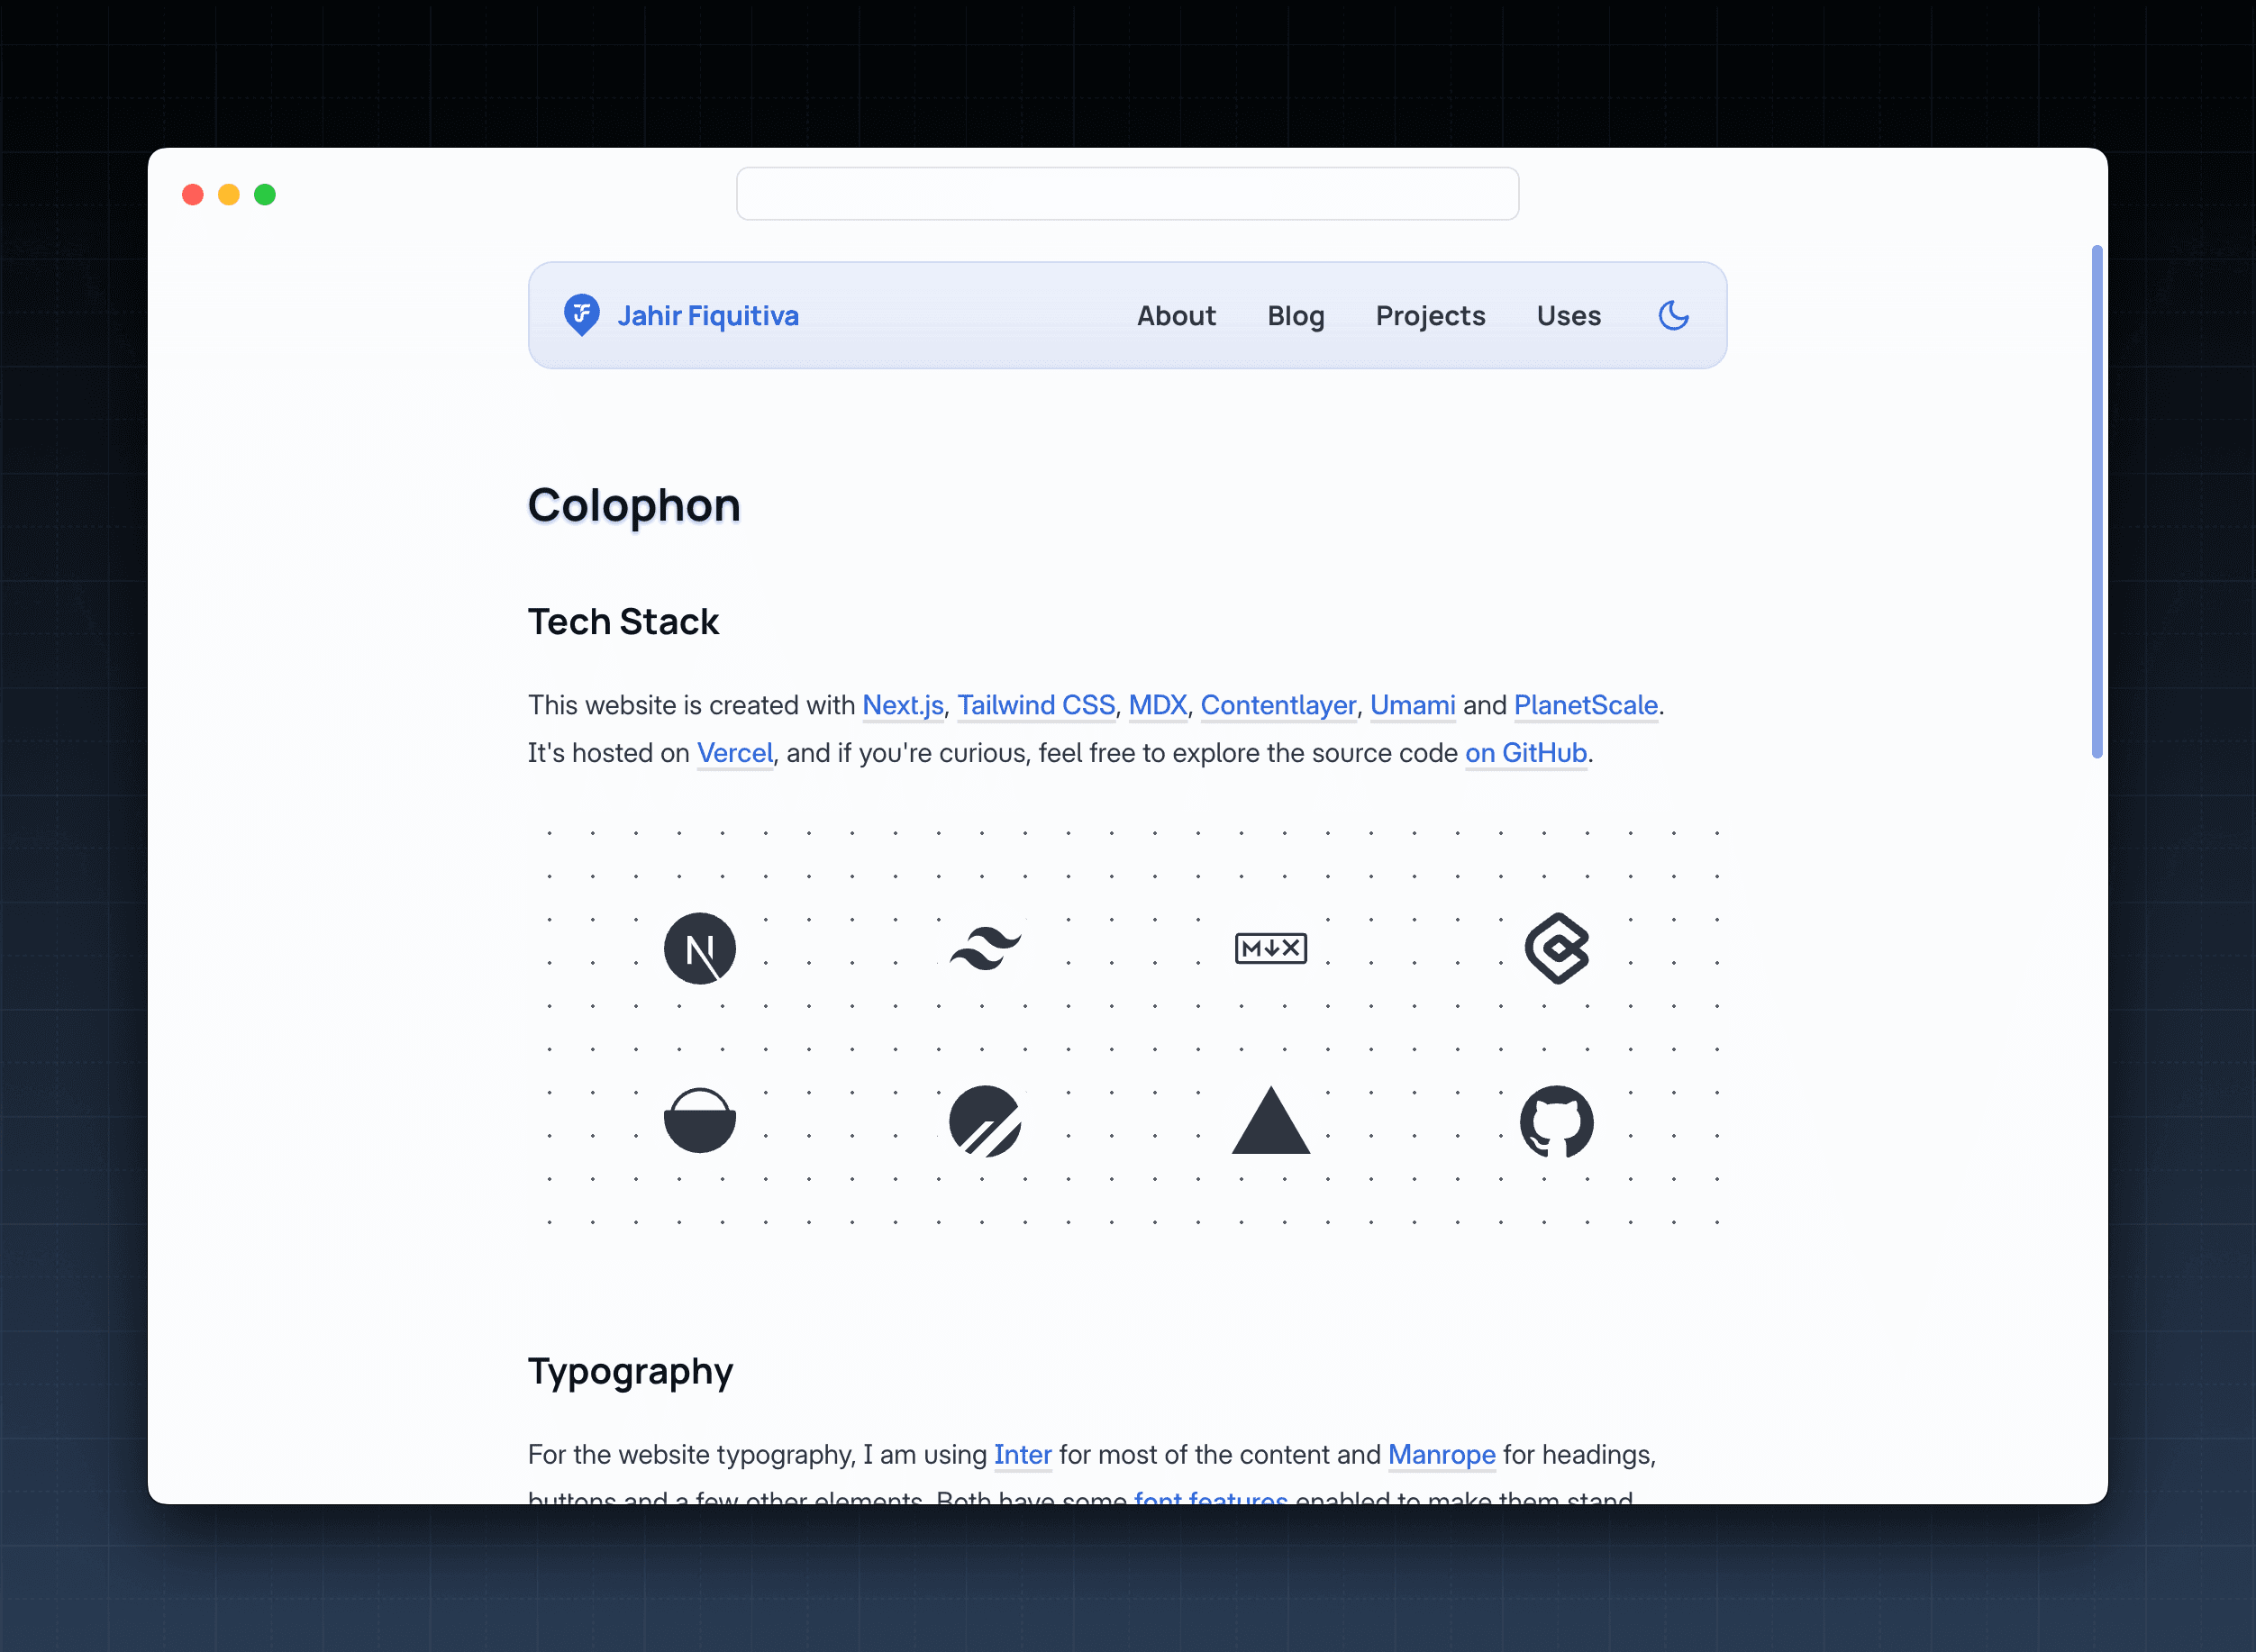This screenshot has height=1652, width=2256.
Task: Click the Tailwind CSS logo icon
Action: coord(985,946)
